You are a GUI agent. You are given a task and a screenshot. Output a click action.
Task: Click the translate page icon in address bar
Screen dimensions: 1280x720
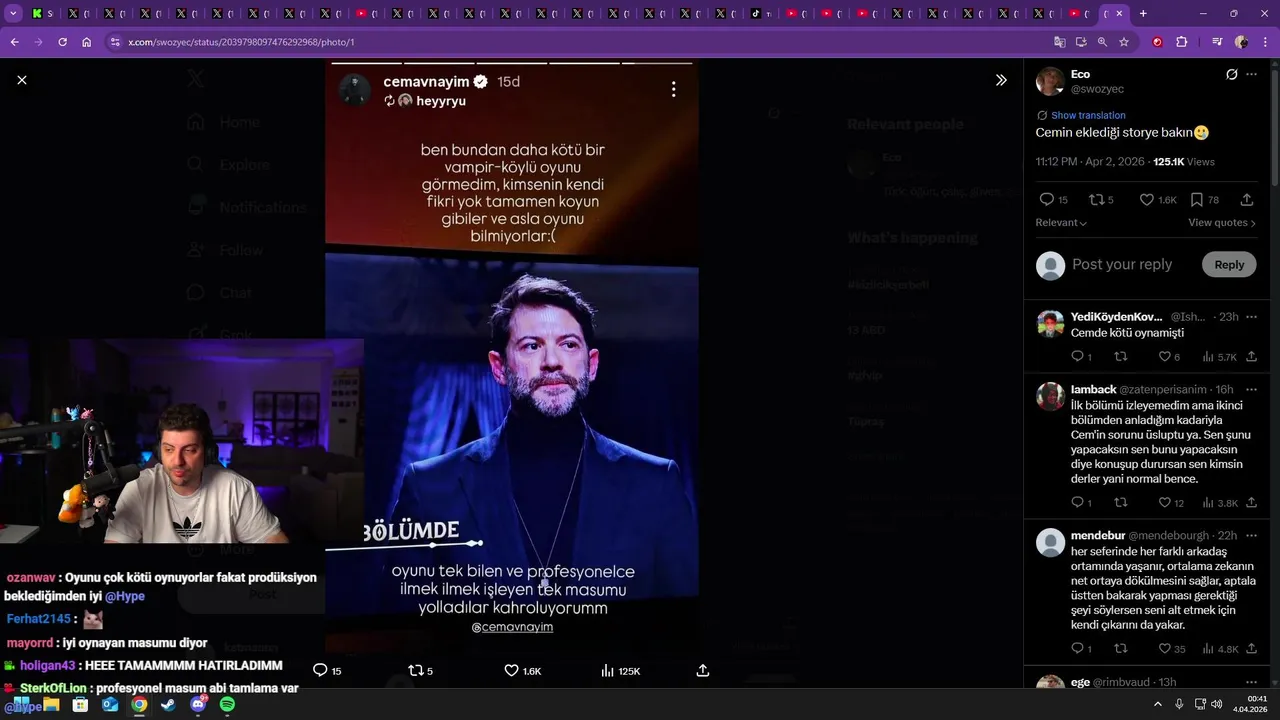1060,42
